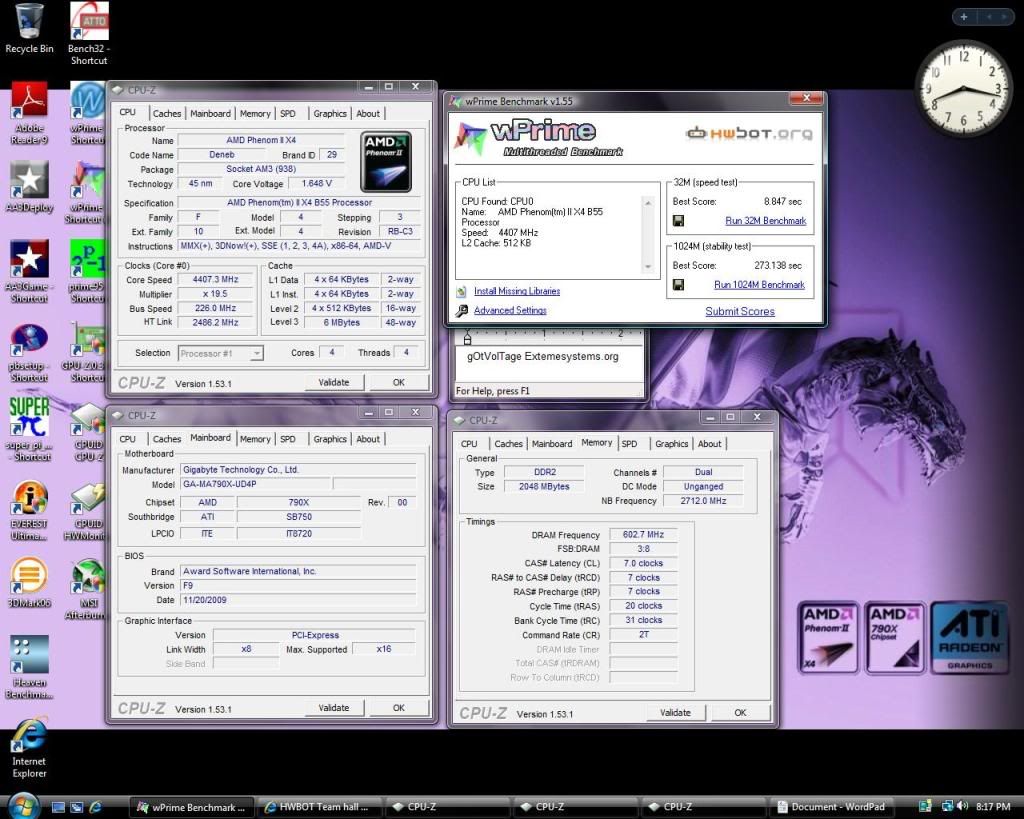The width and height of the screenshot is (1024, 819).
Task: Select Graphics tab in Mainboard CPU-Z window
Action: tap(330, 439)
